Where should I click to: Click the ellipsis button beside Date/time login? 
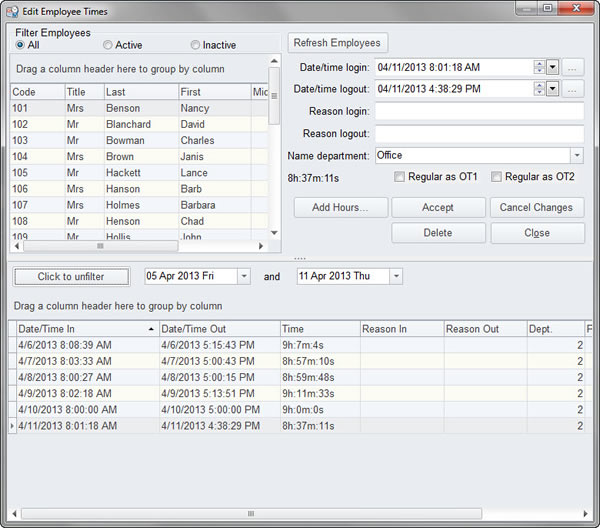pos(574,67)
